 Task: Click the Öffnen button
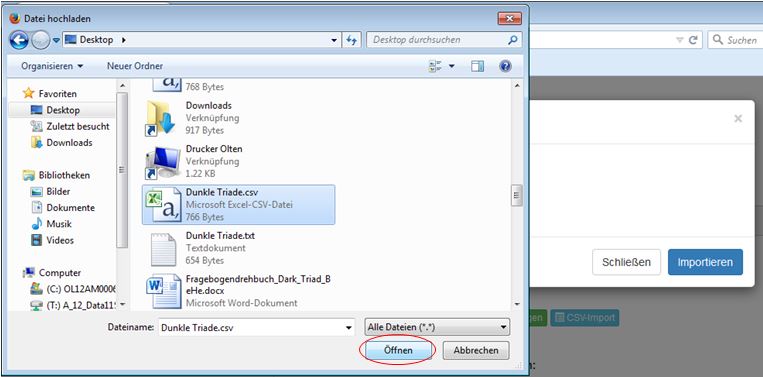click(x=398, y=350)
